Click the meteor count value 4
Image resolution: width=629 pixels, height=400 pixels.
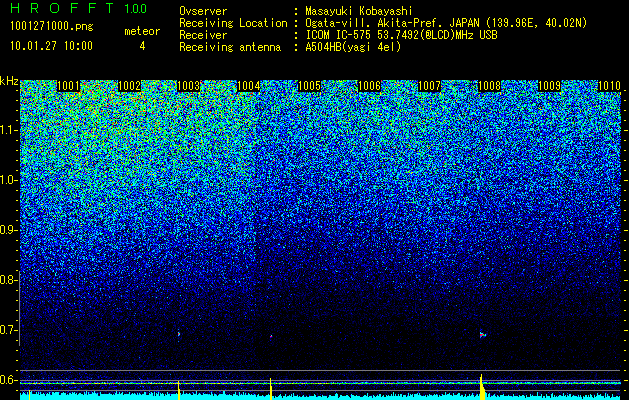click(142, 46)
